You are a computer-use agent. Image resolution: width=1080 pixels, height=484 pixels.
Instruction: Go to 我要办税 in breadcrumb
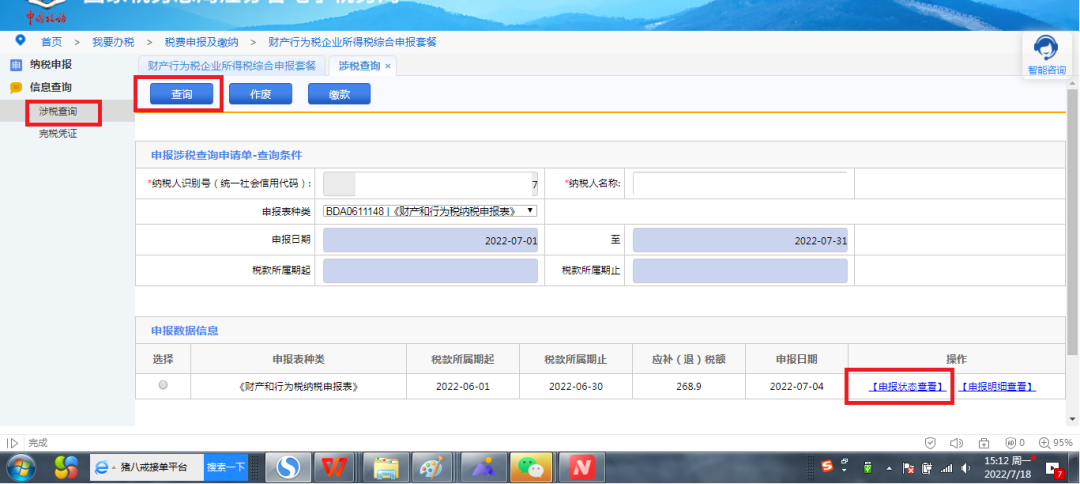pyautogui.click(x=113, y=42)
